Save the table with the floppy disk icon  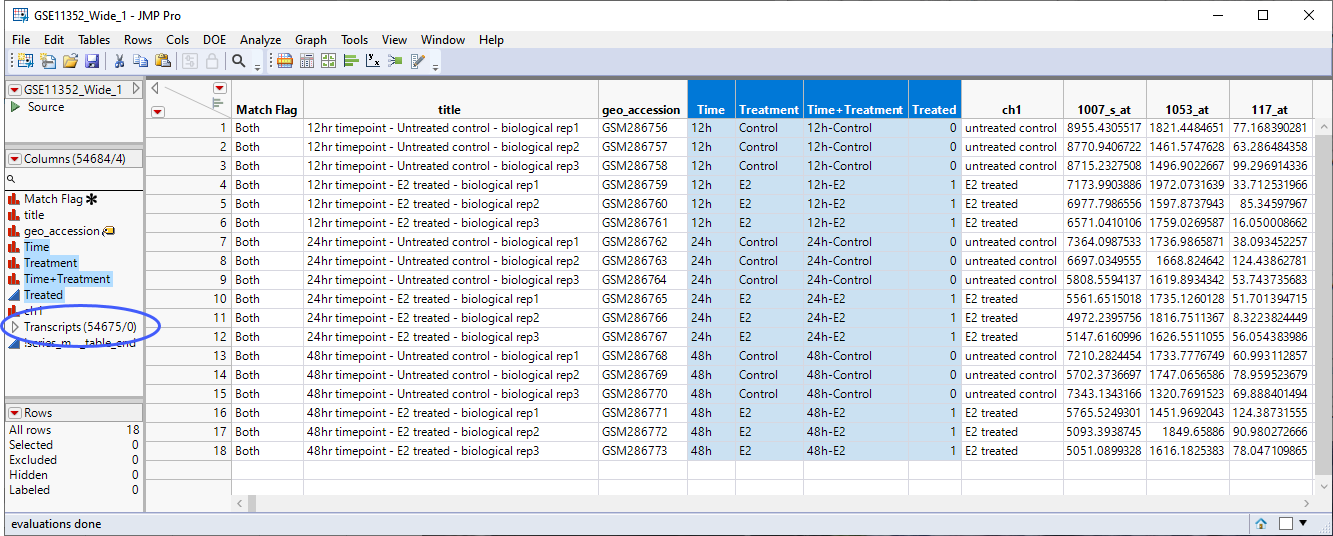[92, 61]
